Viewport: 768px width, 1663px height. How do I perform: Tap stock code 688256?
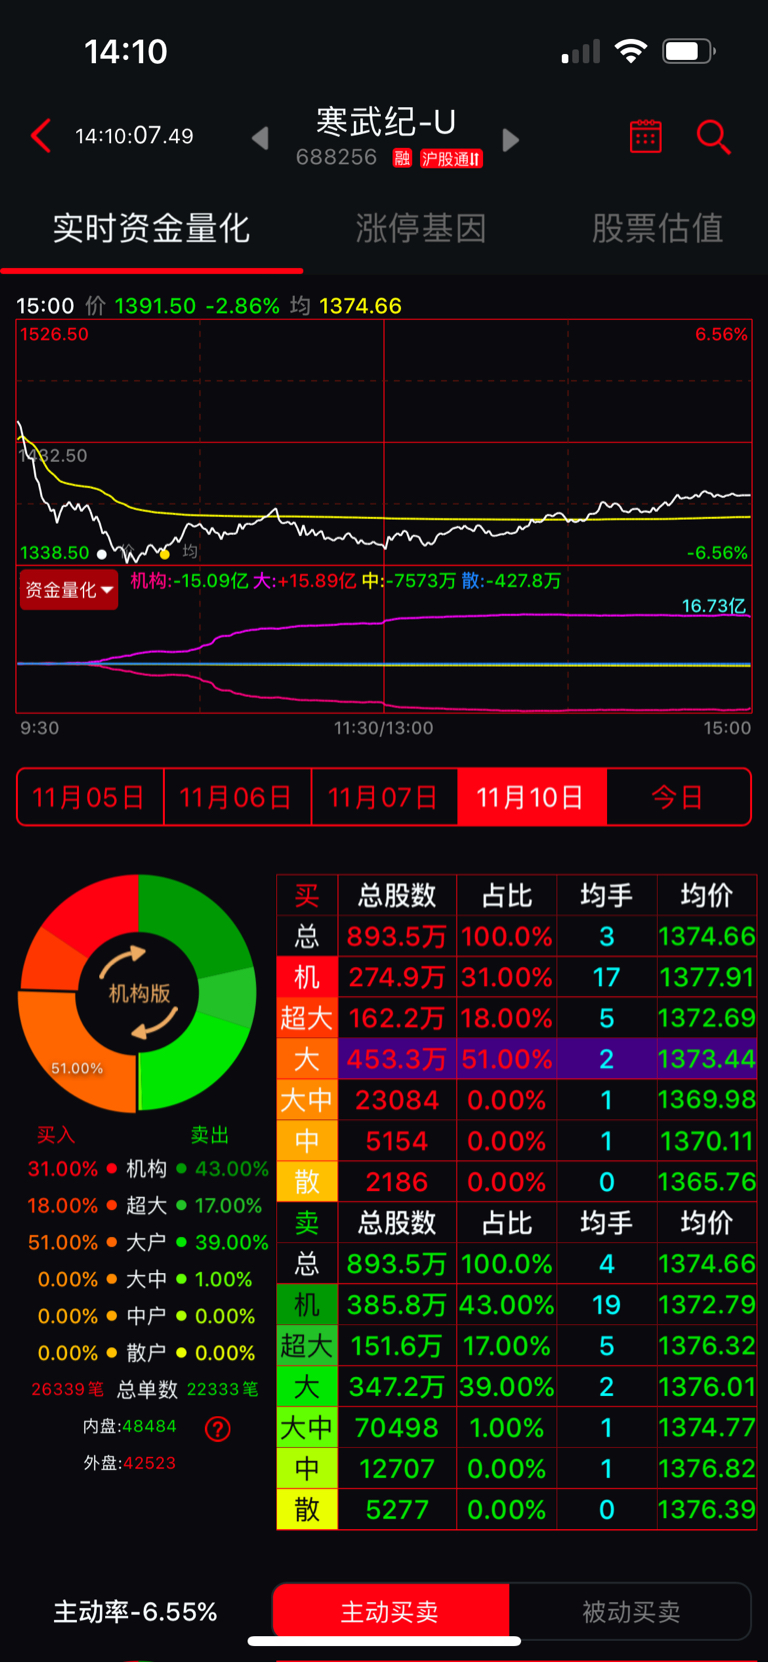(x=336, y=157)
